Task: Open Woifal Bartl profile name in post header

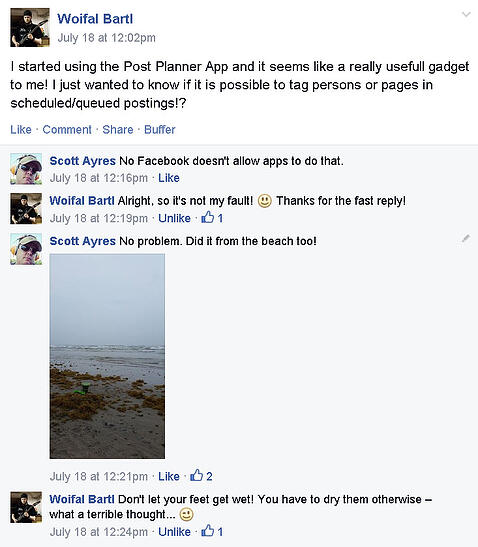Action: pyautogui.click(x=95, y=19)
